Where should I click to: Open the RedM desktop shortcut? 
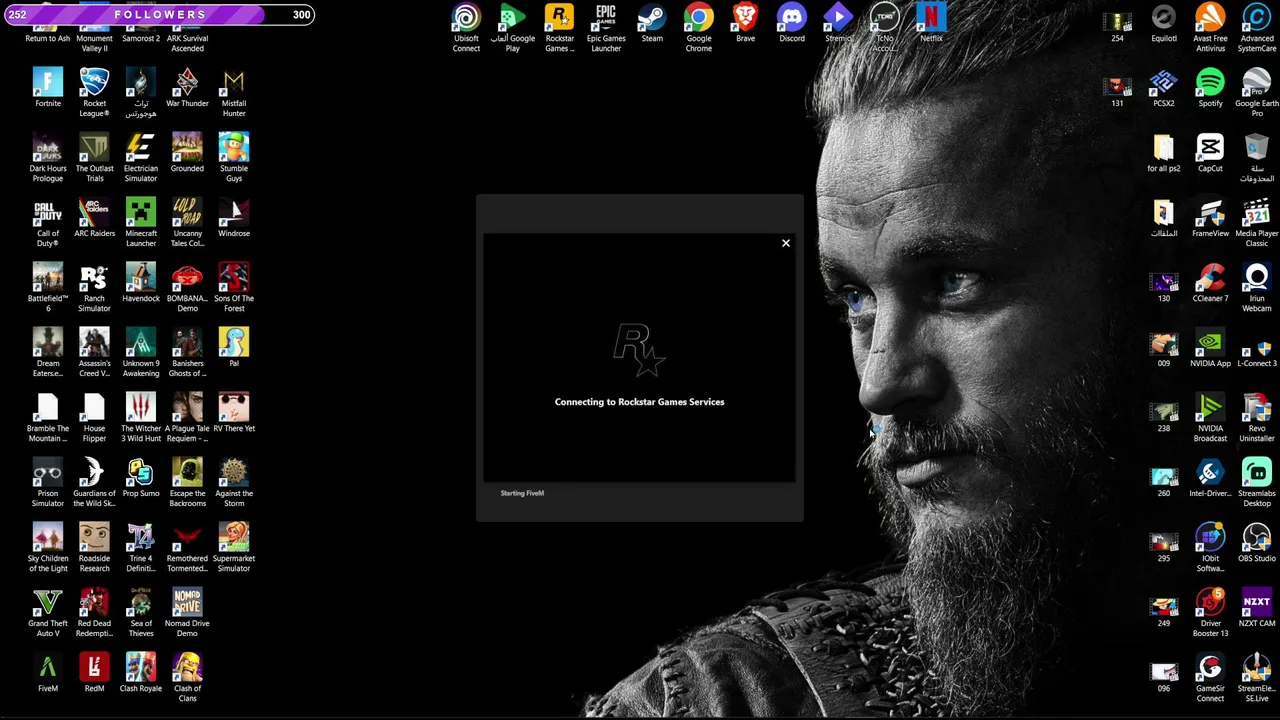tap(94, 673)
